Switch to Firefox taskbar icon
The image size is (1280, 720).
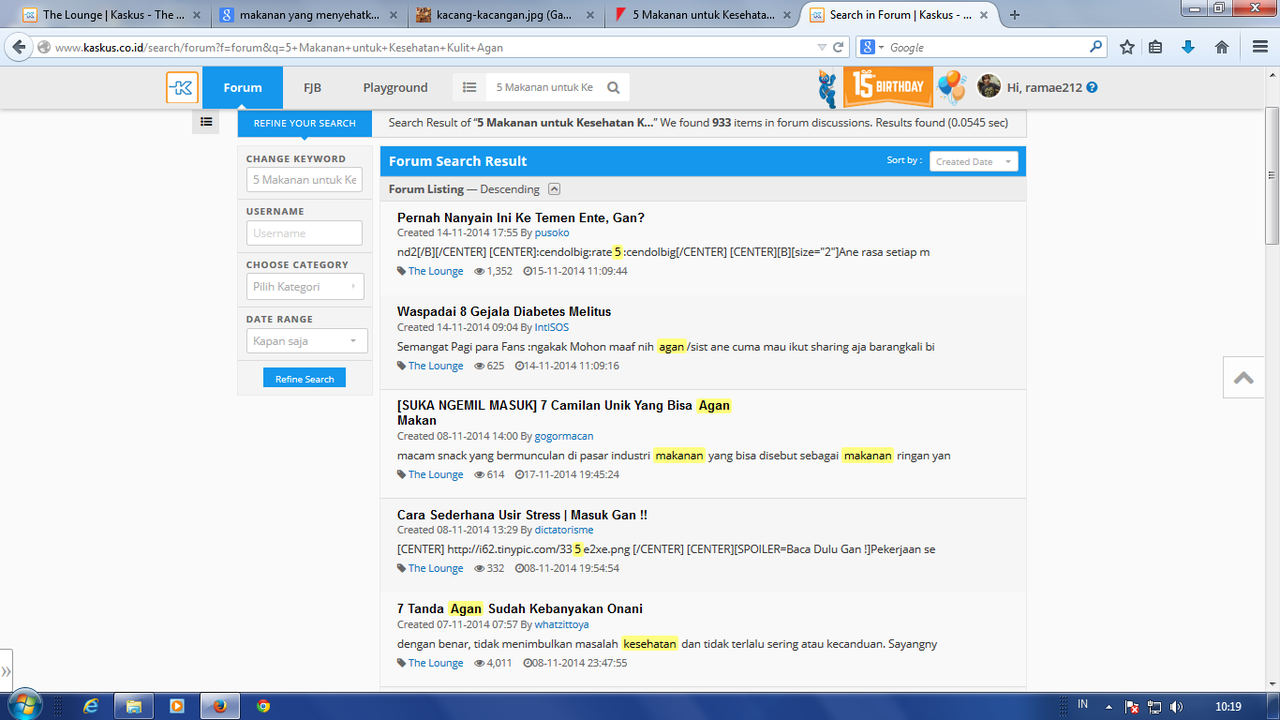click(x=219, y=705)
